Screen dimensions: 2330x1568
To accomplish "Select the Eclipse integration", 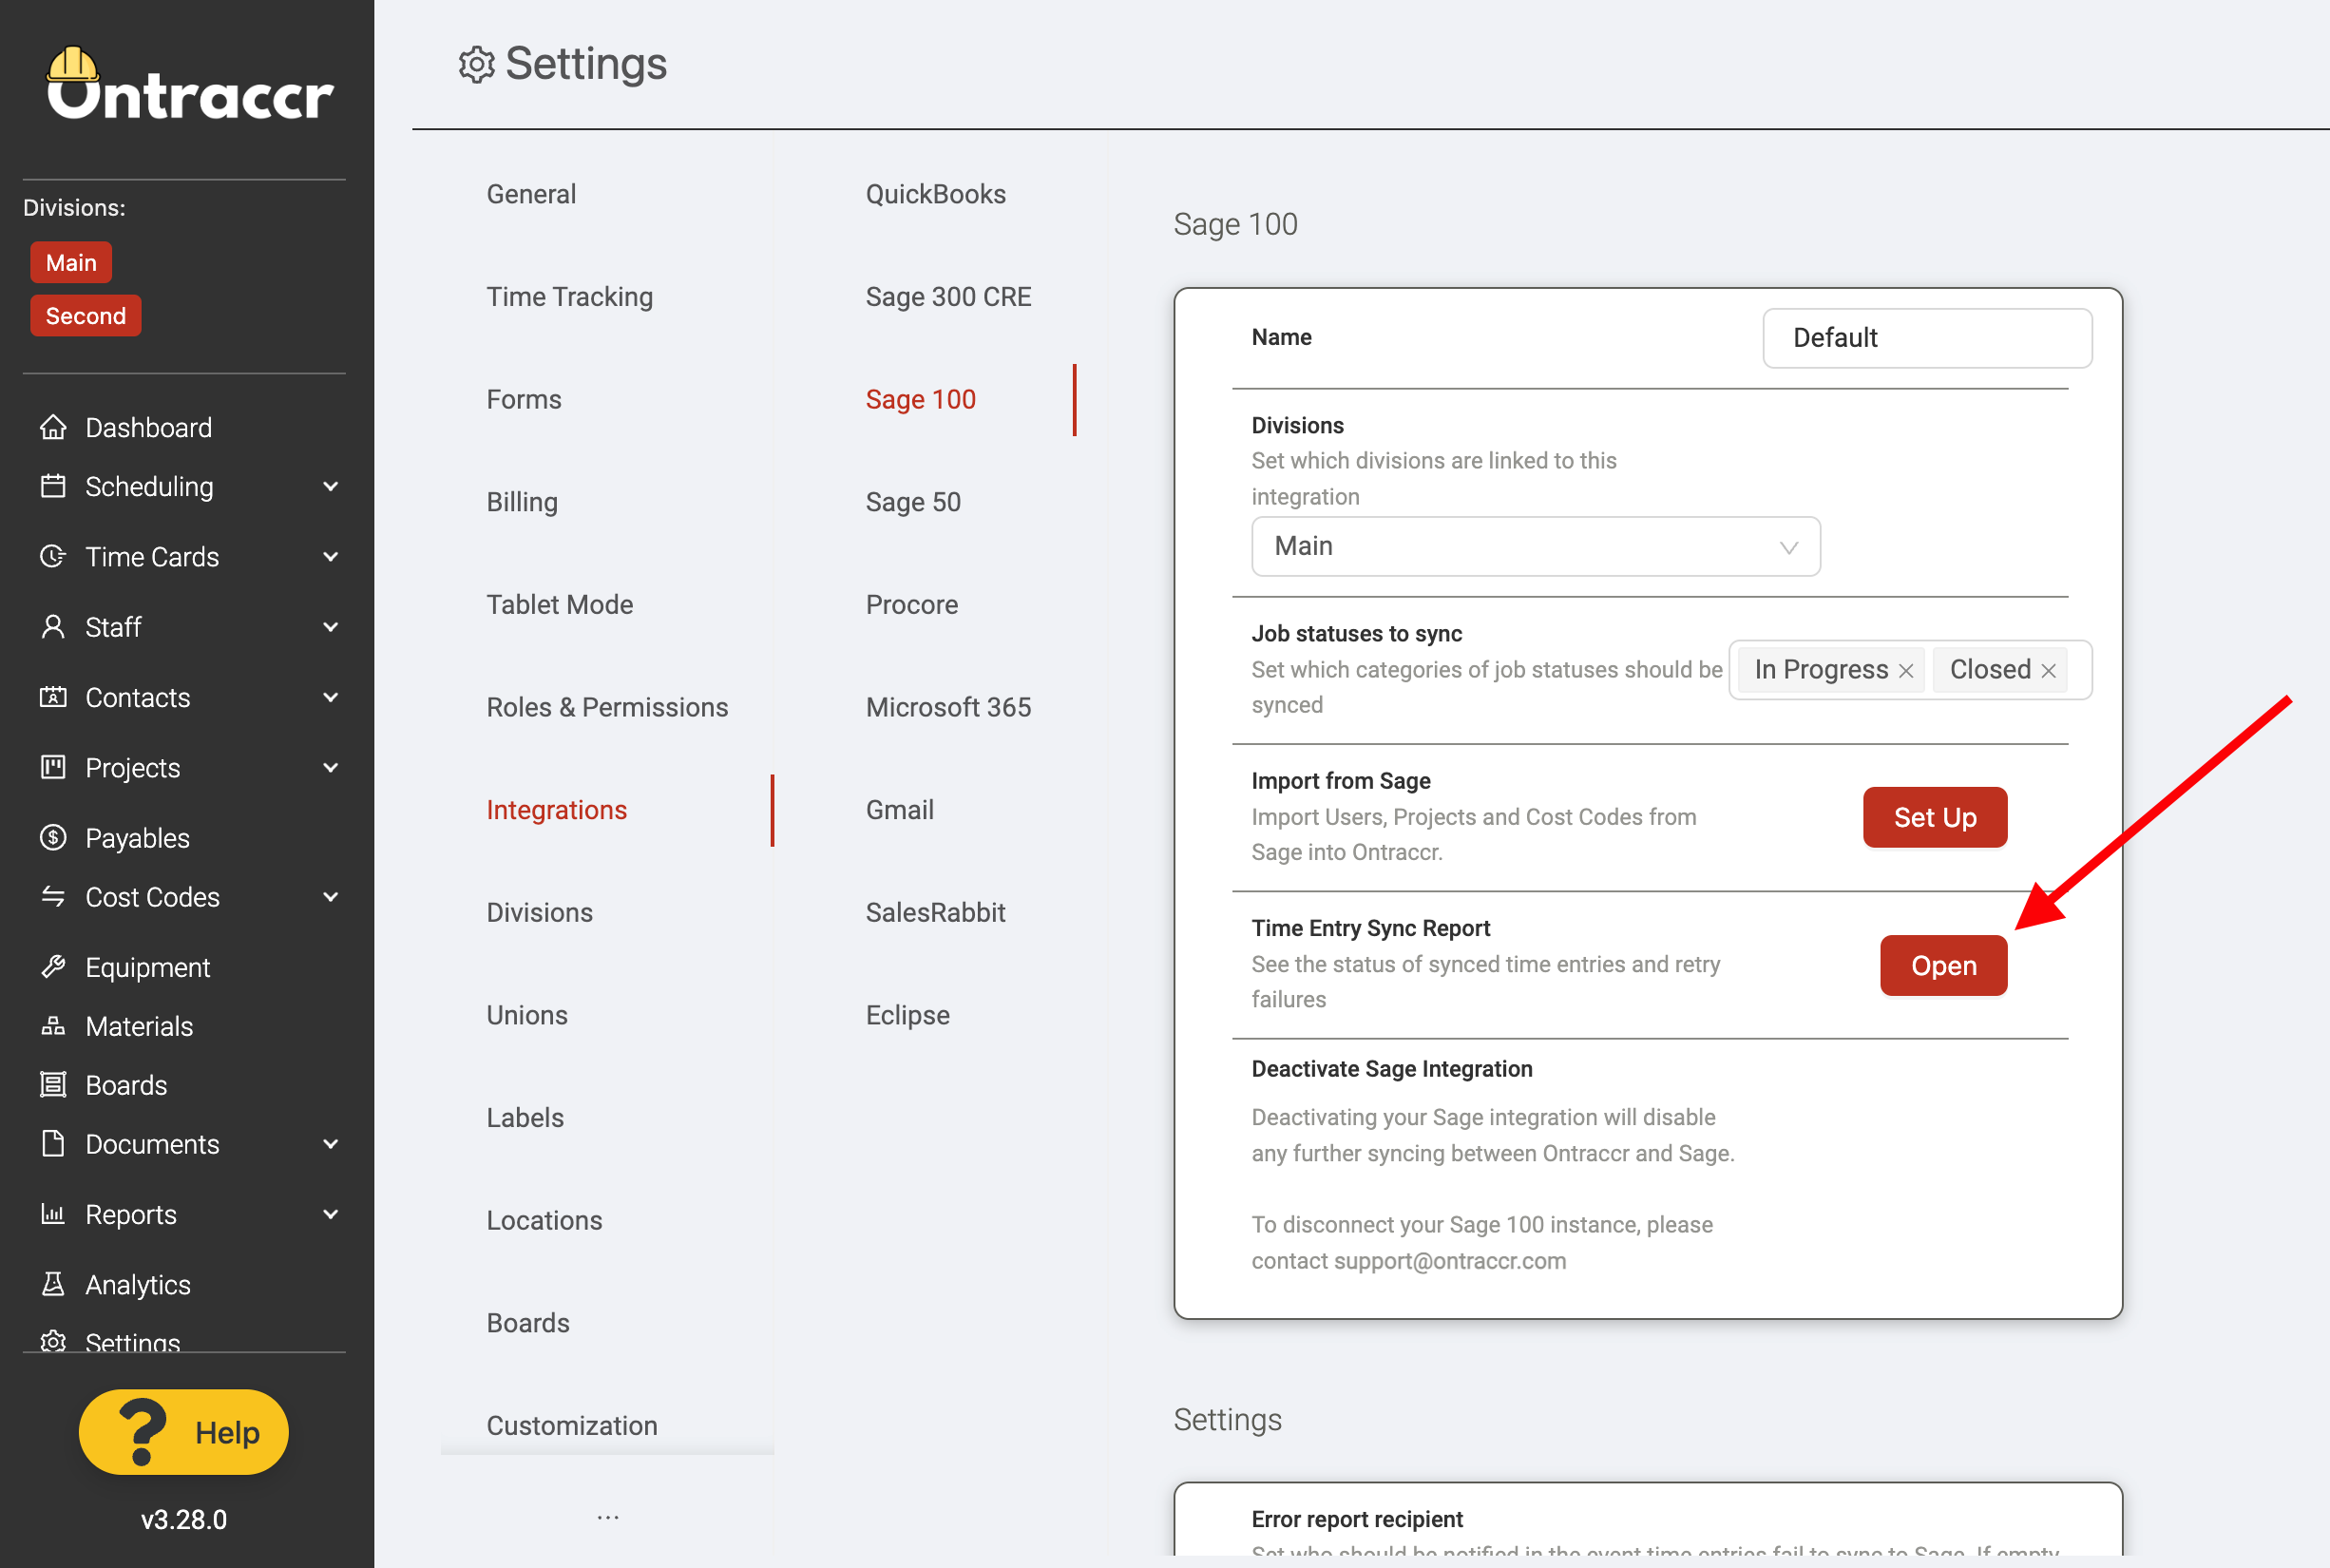I will coord(907,1015).
